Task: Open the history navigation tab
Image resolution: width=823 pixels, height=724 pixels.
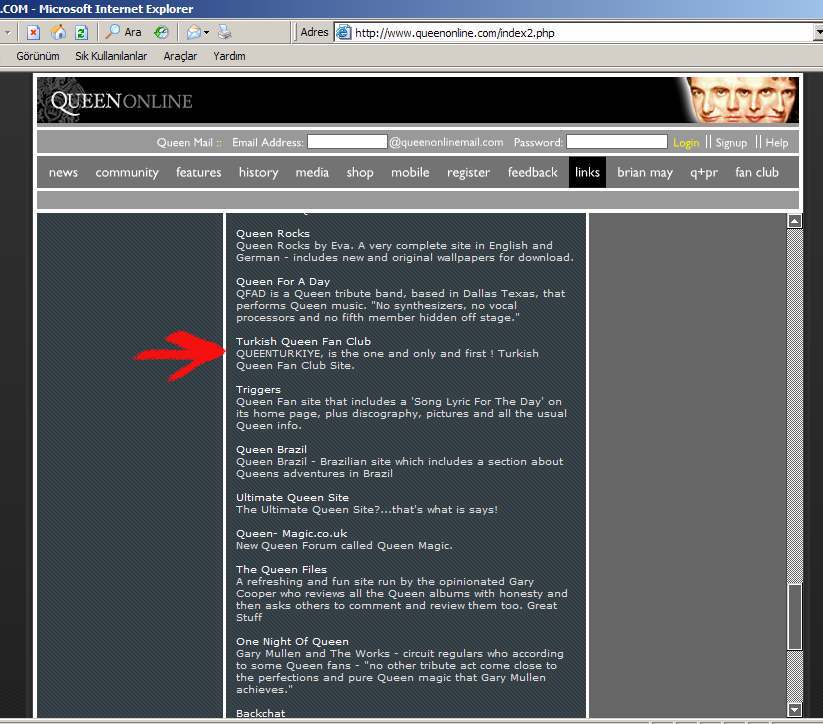Action: click(258, 173)
